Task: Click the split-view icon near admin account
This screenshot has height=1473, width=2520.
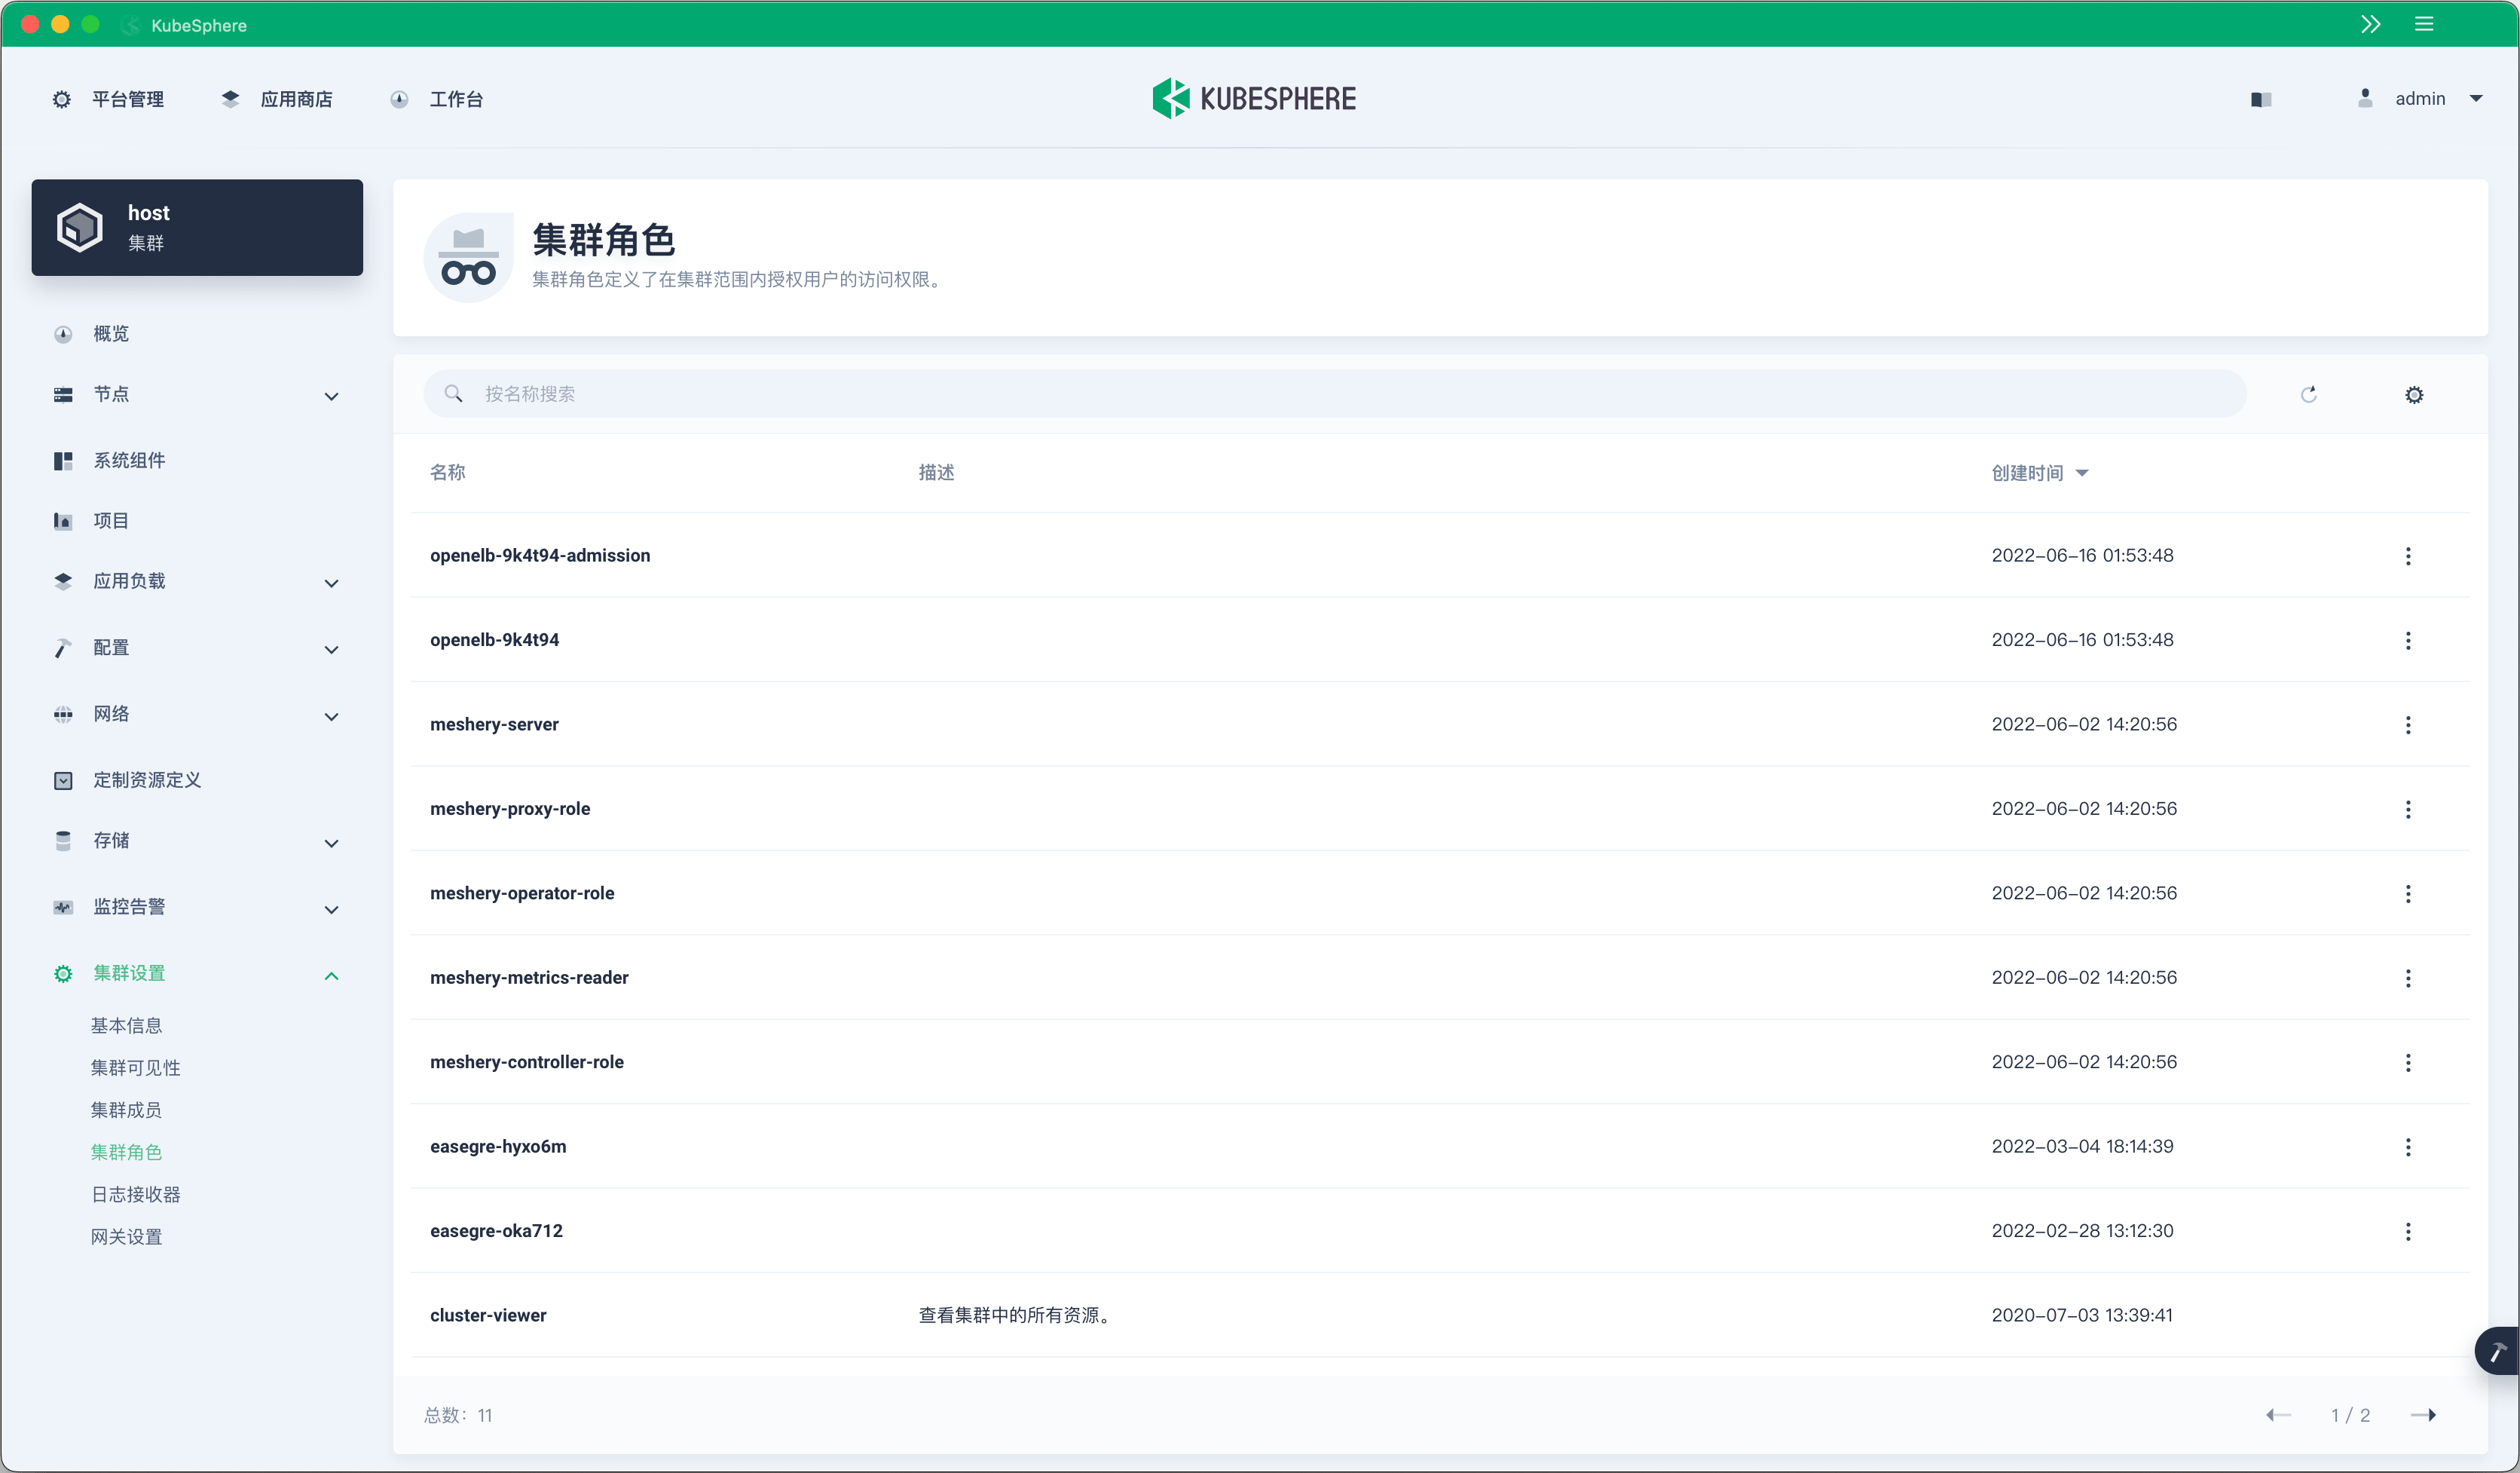Action: [2261, 98]
